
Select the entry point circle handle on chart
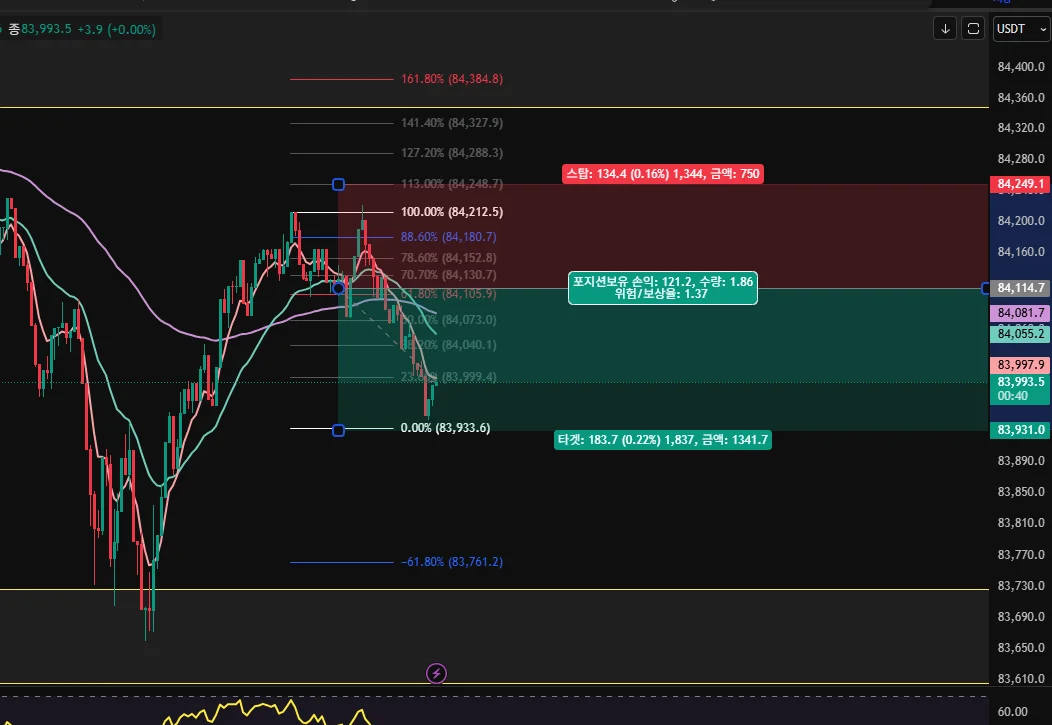click(x=339, y=288)
